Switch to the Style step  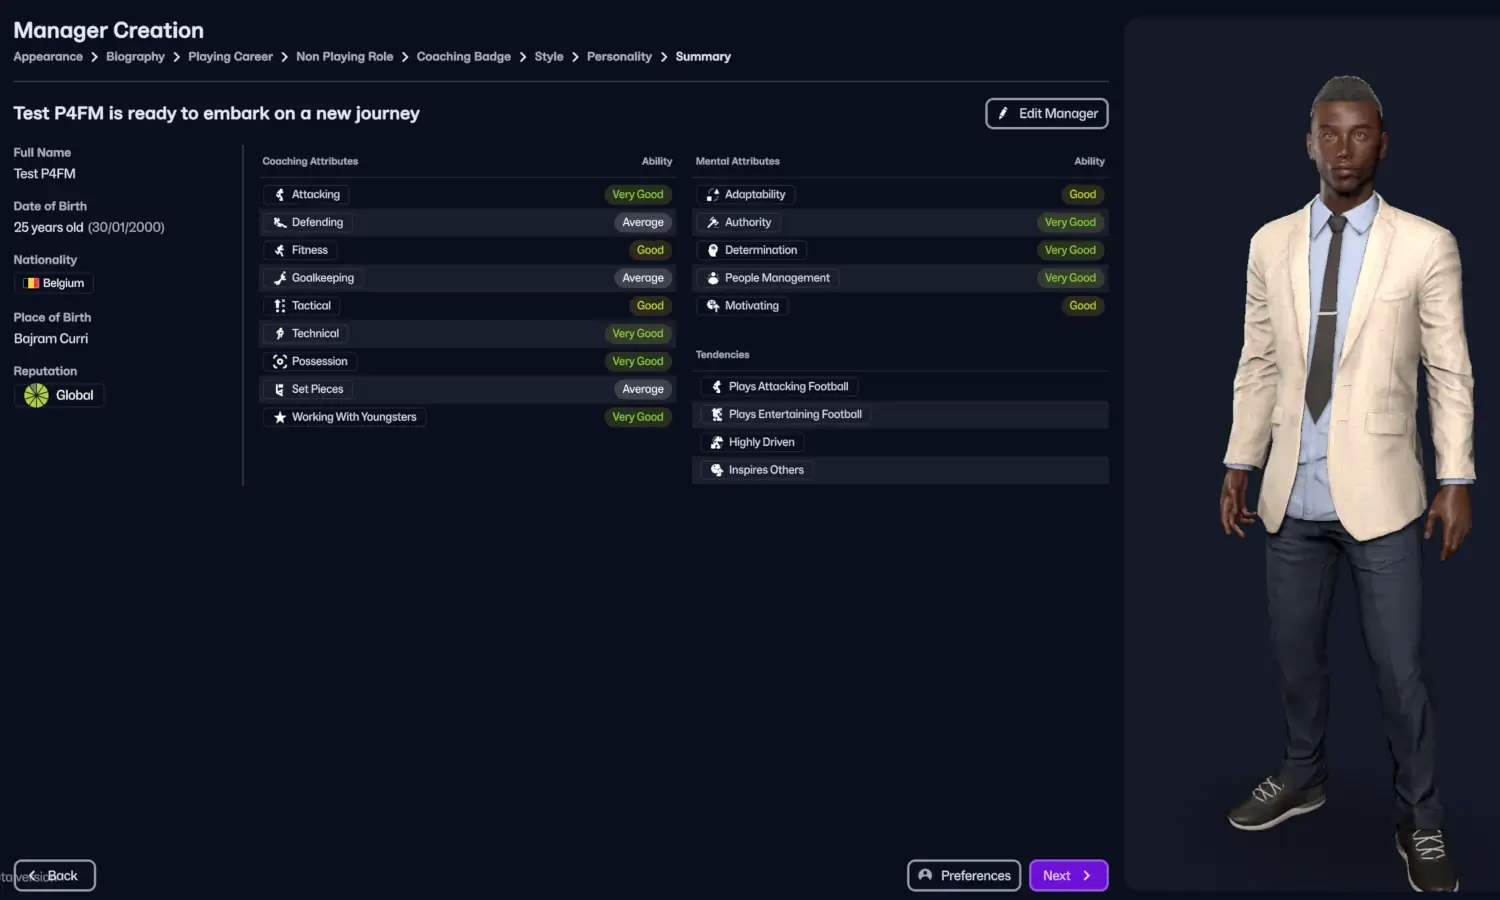549,57
